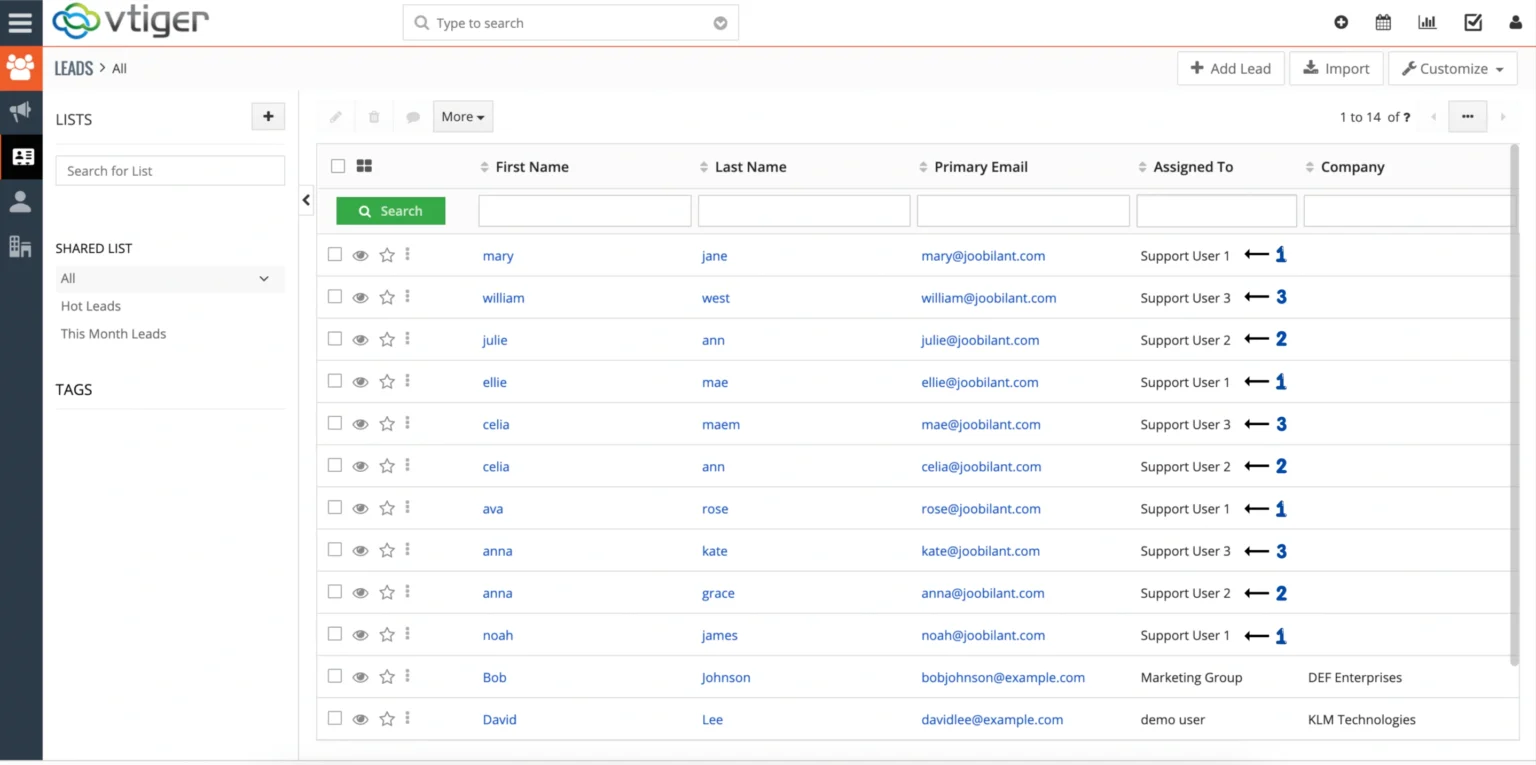Open the Organizations building icon in sidebar
The image size is (1536, 765).
(x=21, y=246)
